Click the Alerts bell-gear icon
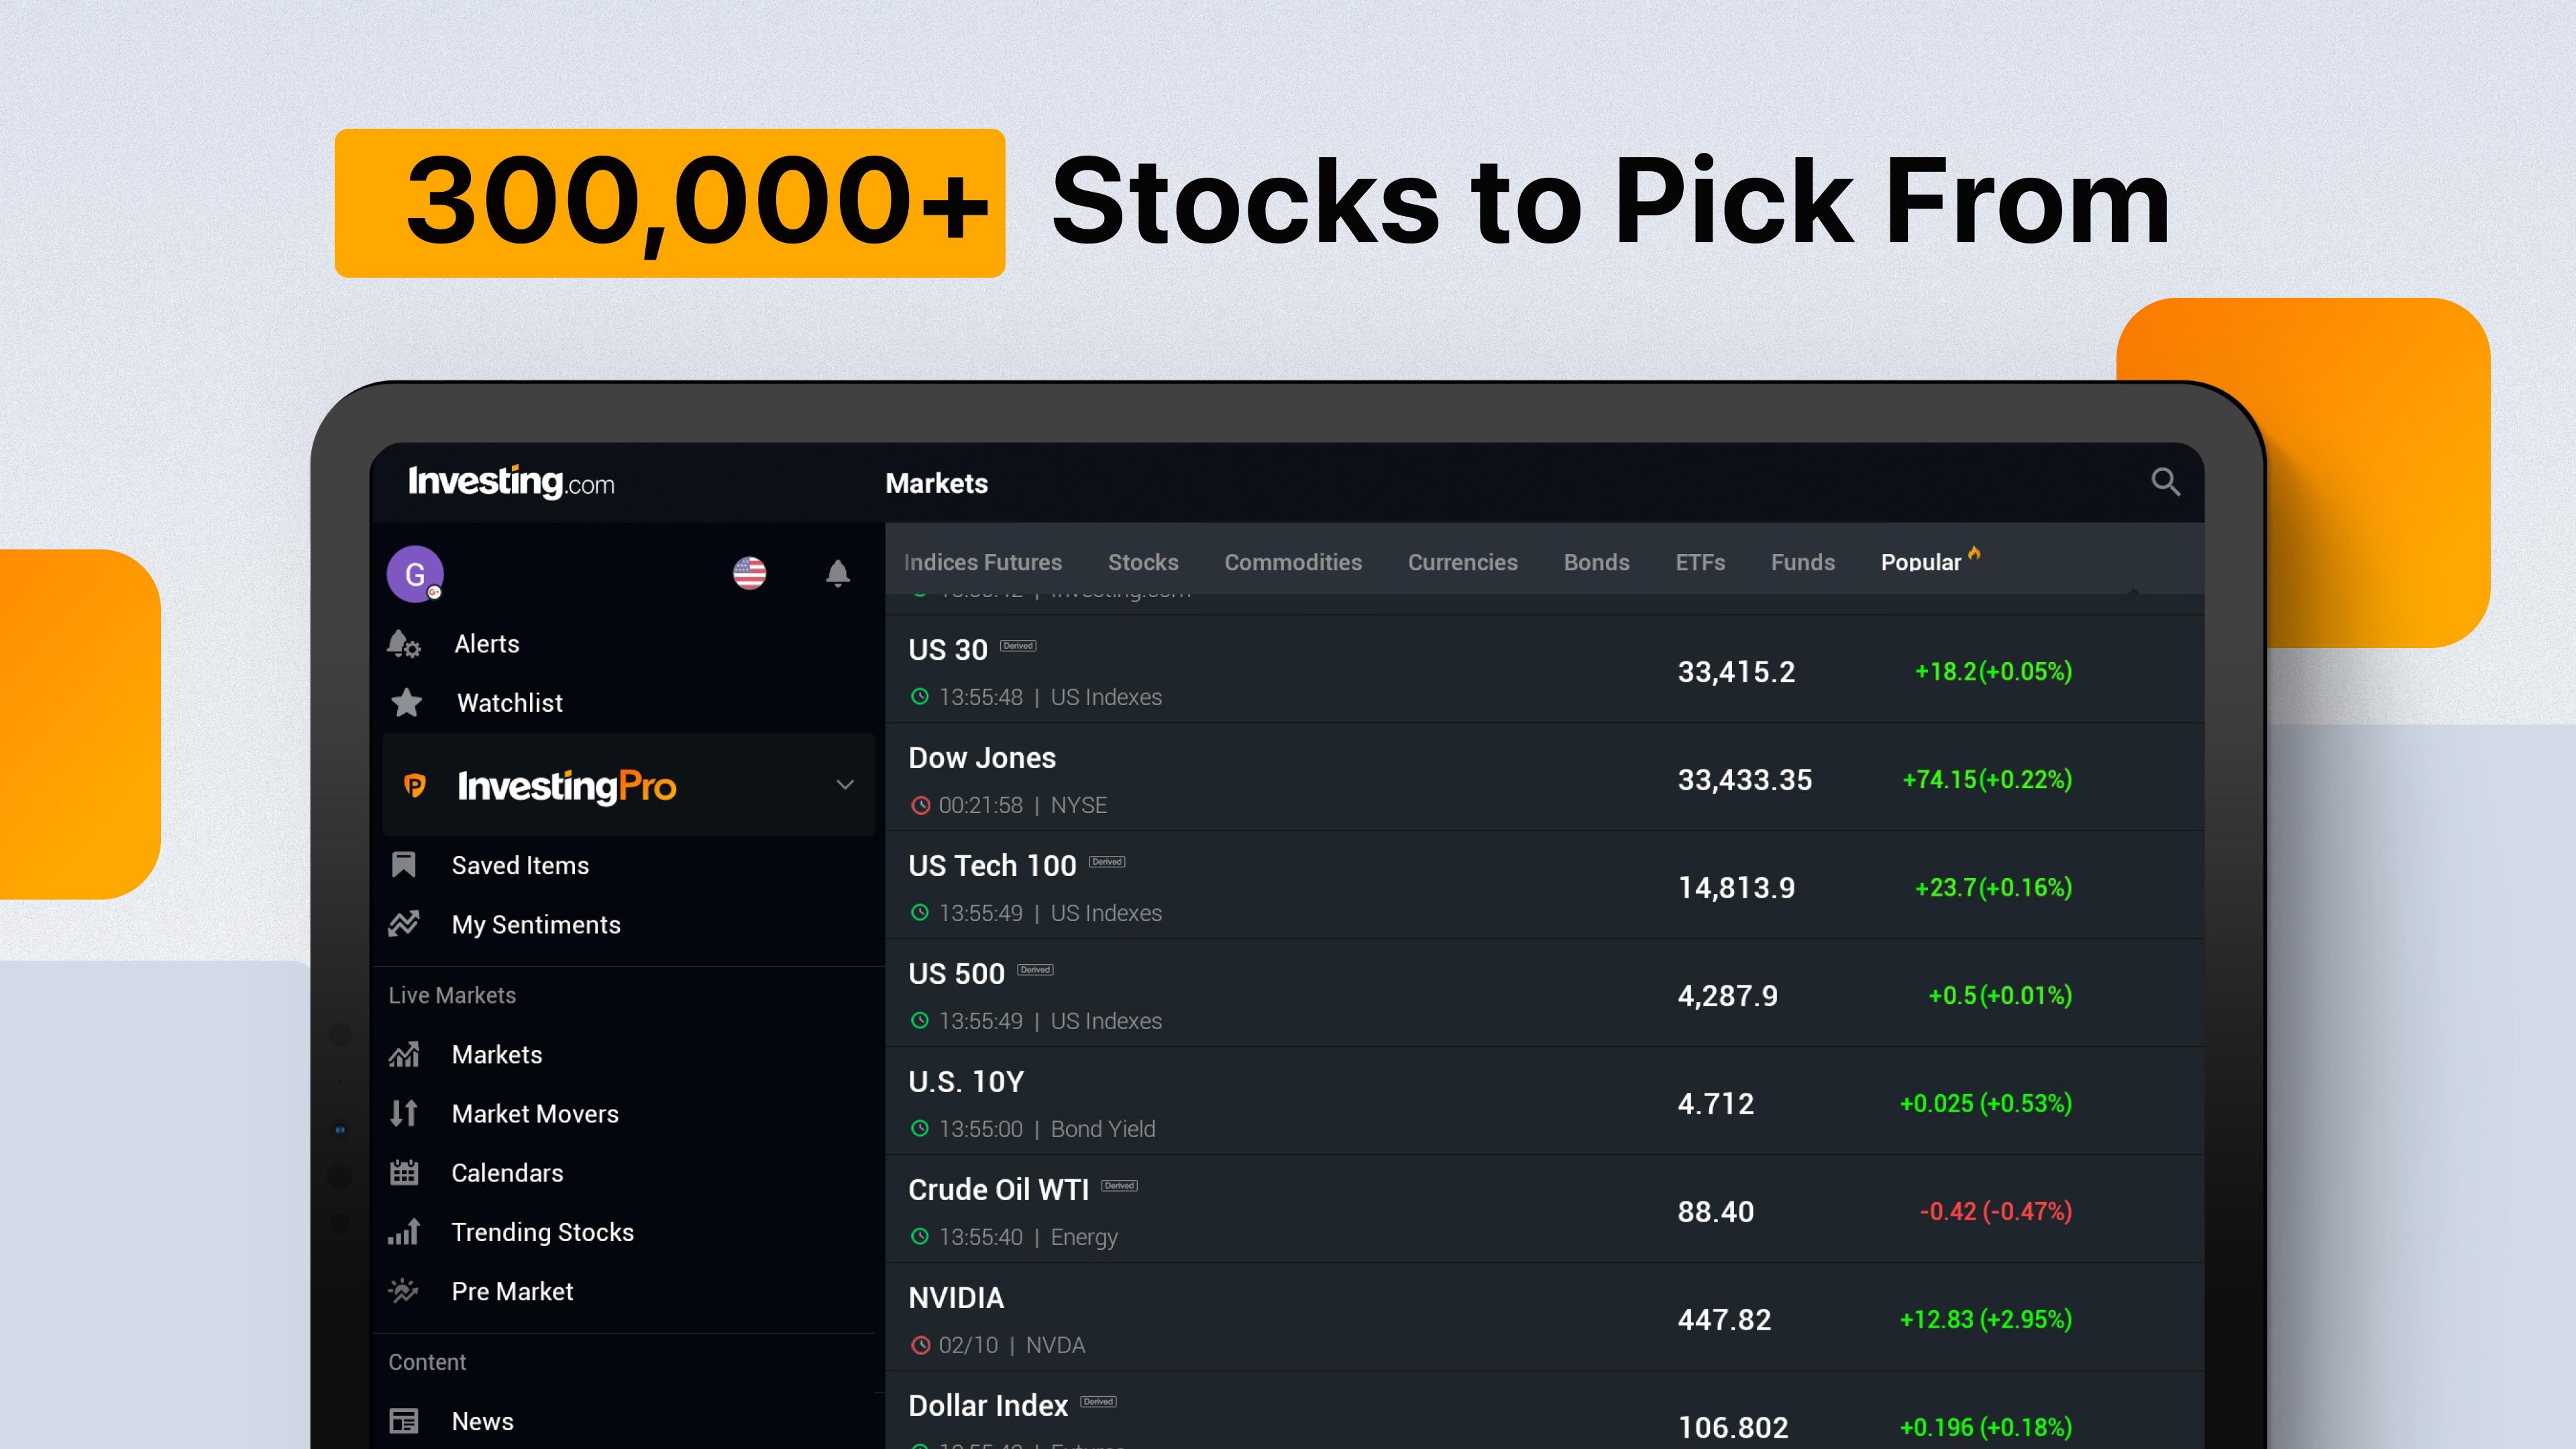The image size is (2576, 1449). click(404, 644)
